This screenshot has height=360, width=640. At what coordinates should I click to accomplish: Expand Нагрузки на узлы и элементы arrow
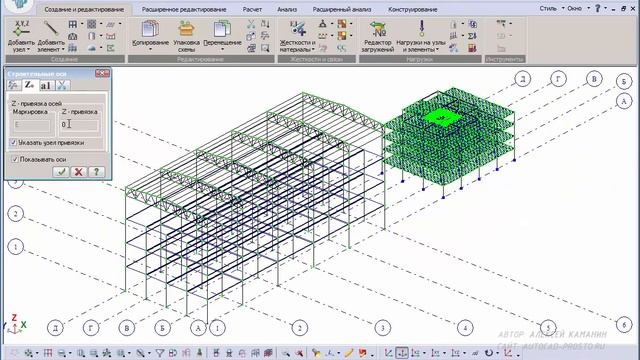tap(437, 50)
